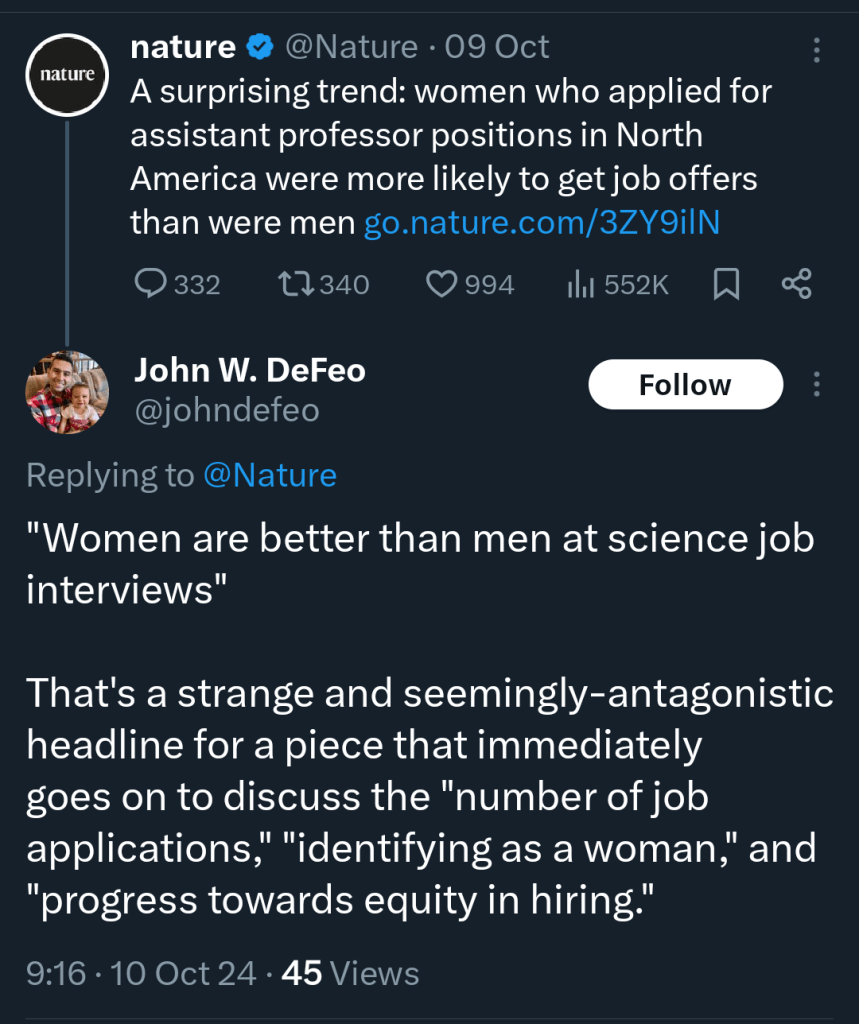Open view analytics bar chart icon

581,285
